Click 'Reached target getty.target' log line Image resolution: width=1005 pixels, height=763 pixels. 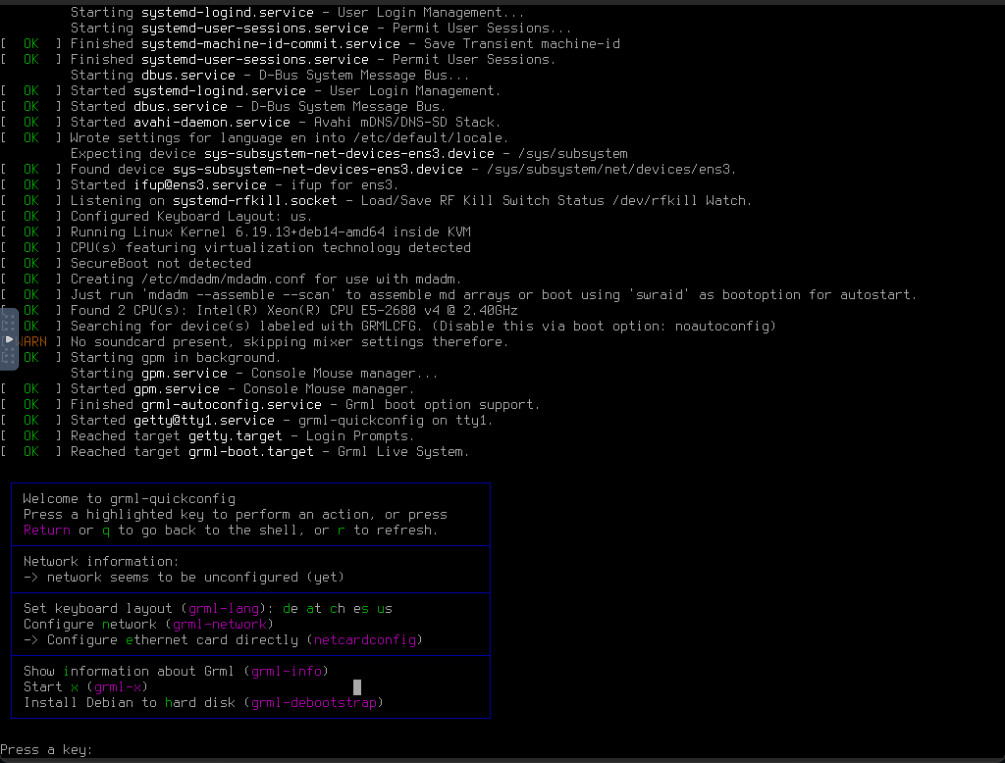242,436
